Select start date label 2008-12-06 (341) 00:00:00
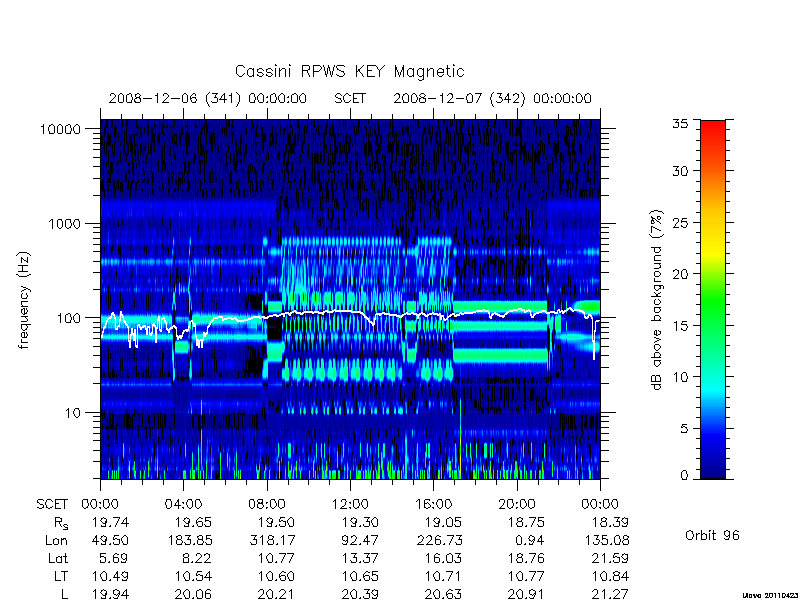 pyautogui.click(x=208, y=98)
